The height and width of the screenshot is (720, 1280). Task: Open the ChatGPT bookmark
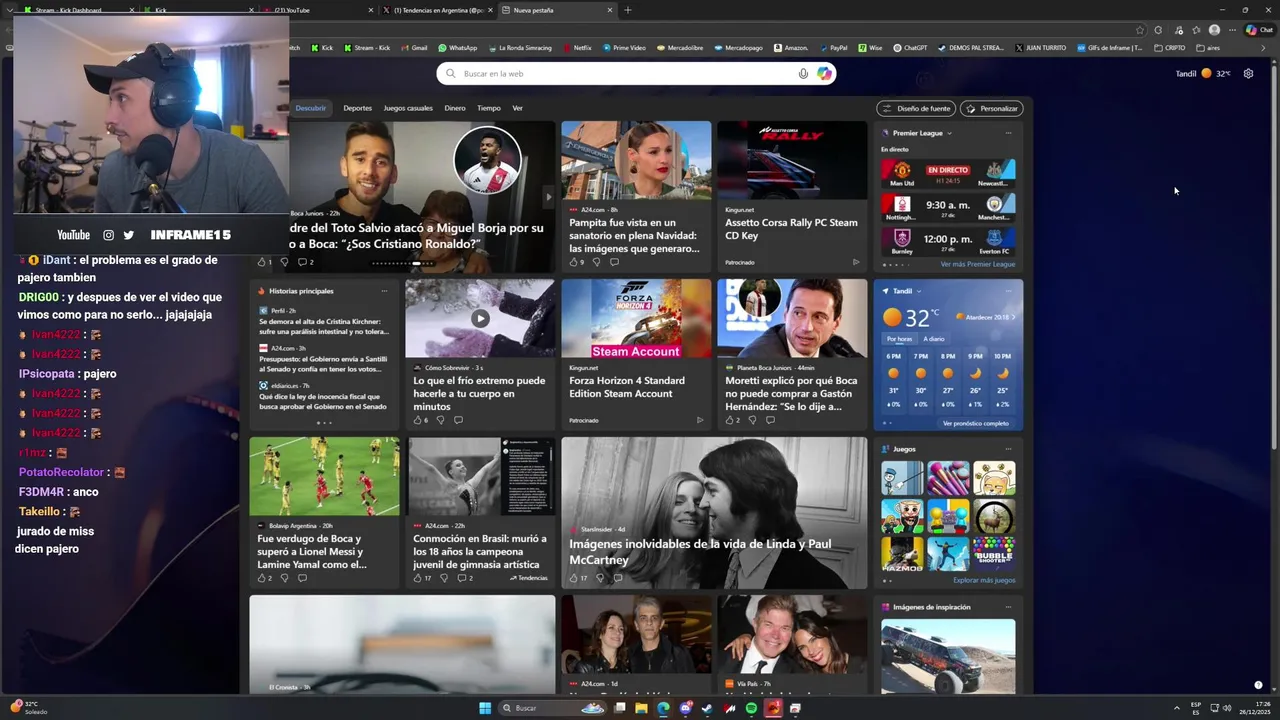(x=910, y=48)
